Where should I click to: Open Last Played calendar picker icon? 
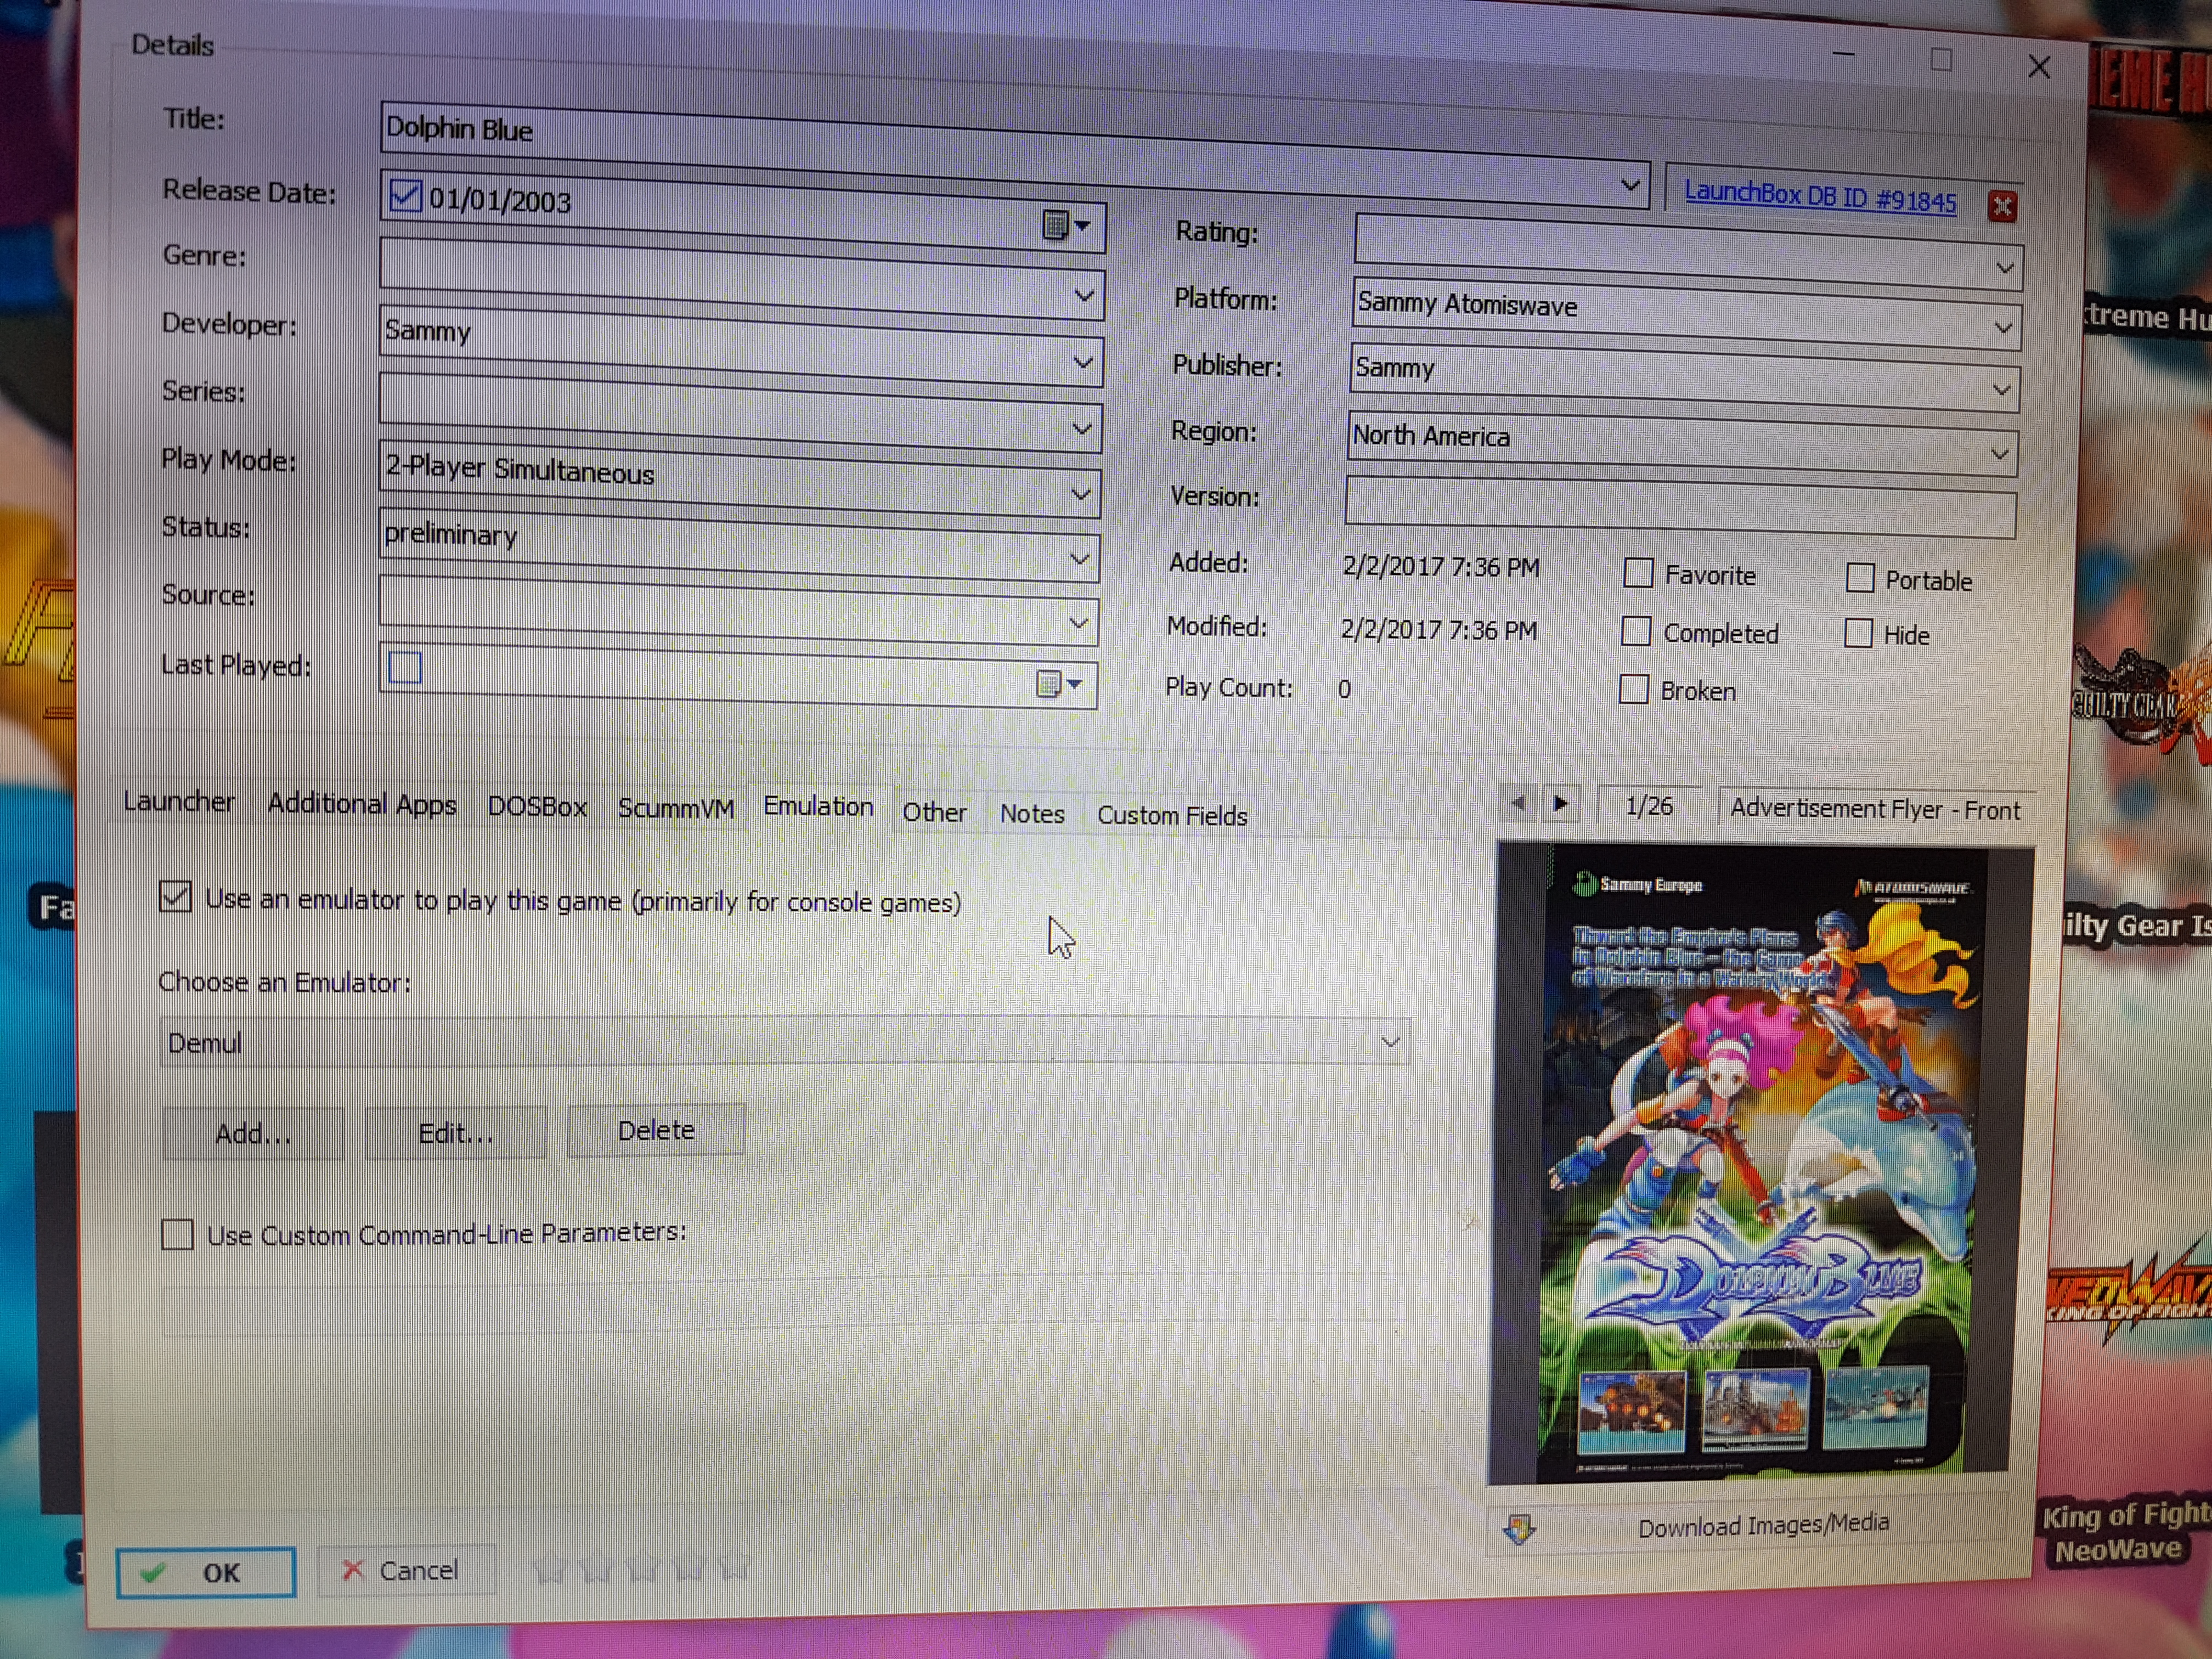click(x=1059, y=685)
